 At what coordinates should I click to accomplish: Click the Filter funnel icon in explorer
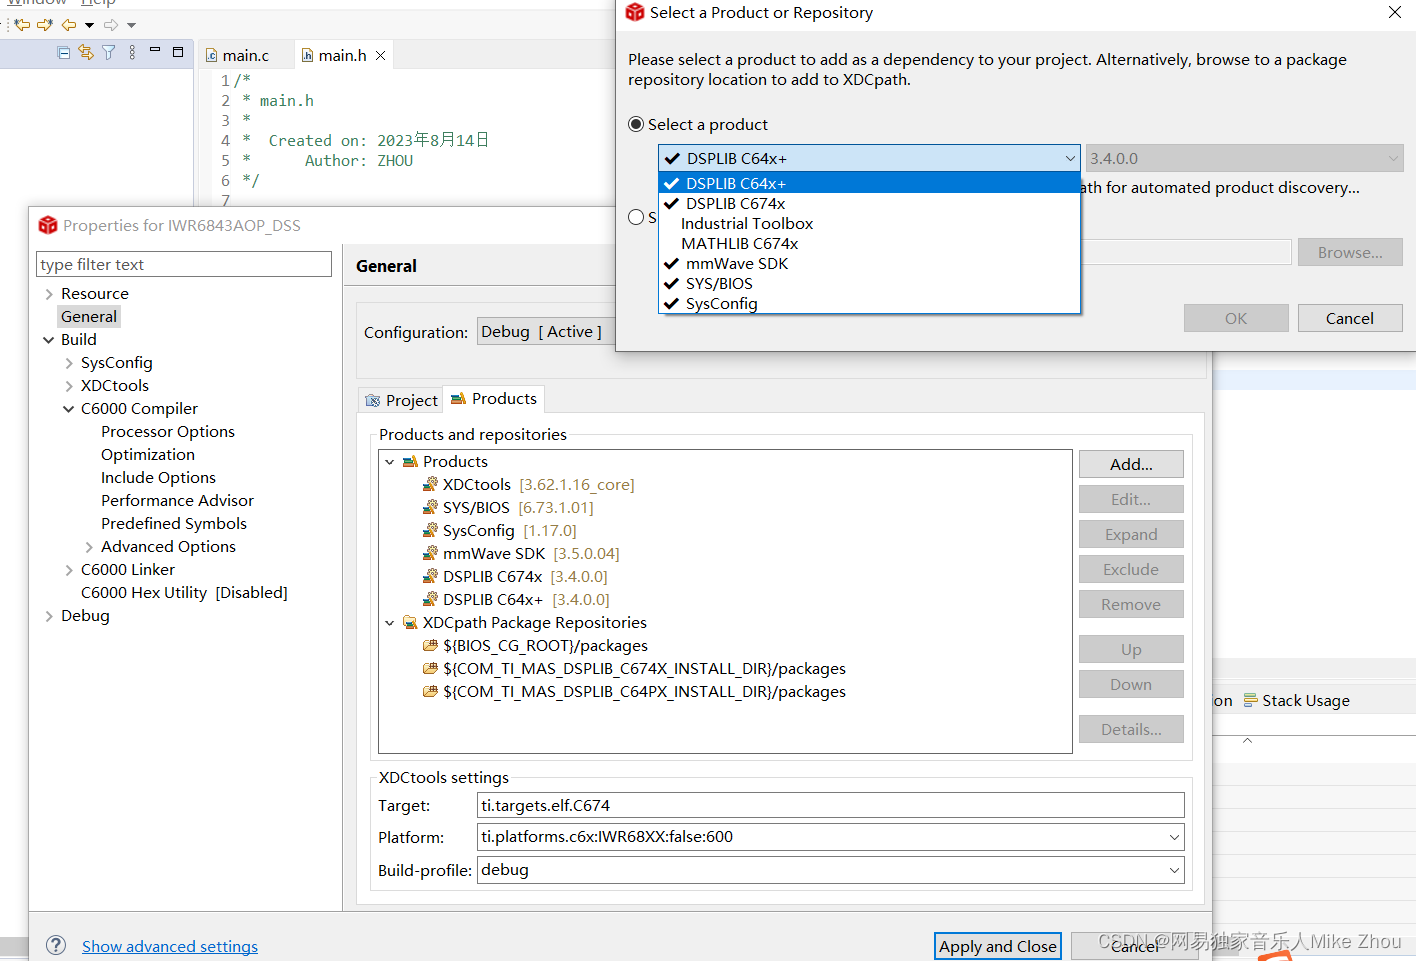(x=108, y=53)
